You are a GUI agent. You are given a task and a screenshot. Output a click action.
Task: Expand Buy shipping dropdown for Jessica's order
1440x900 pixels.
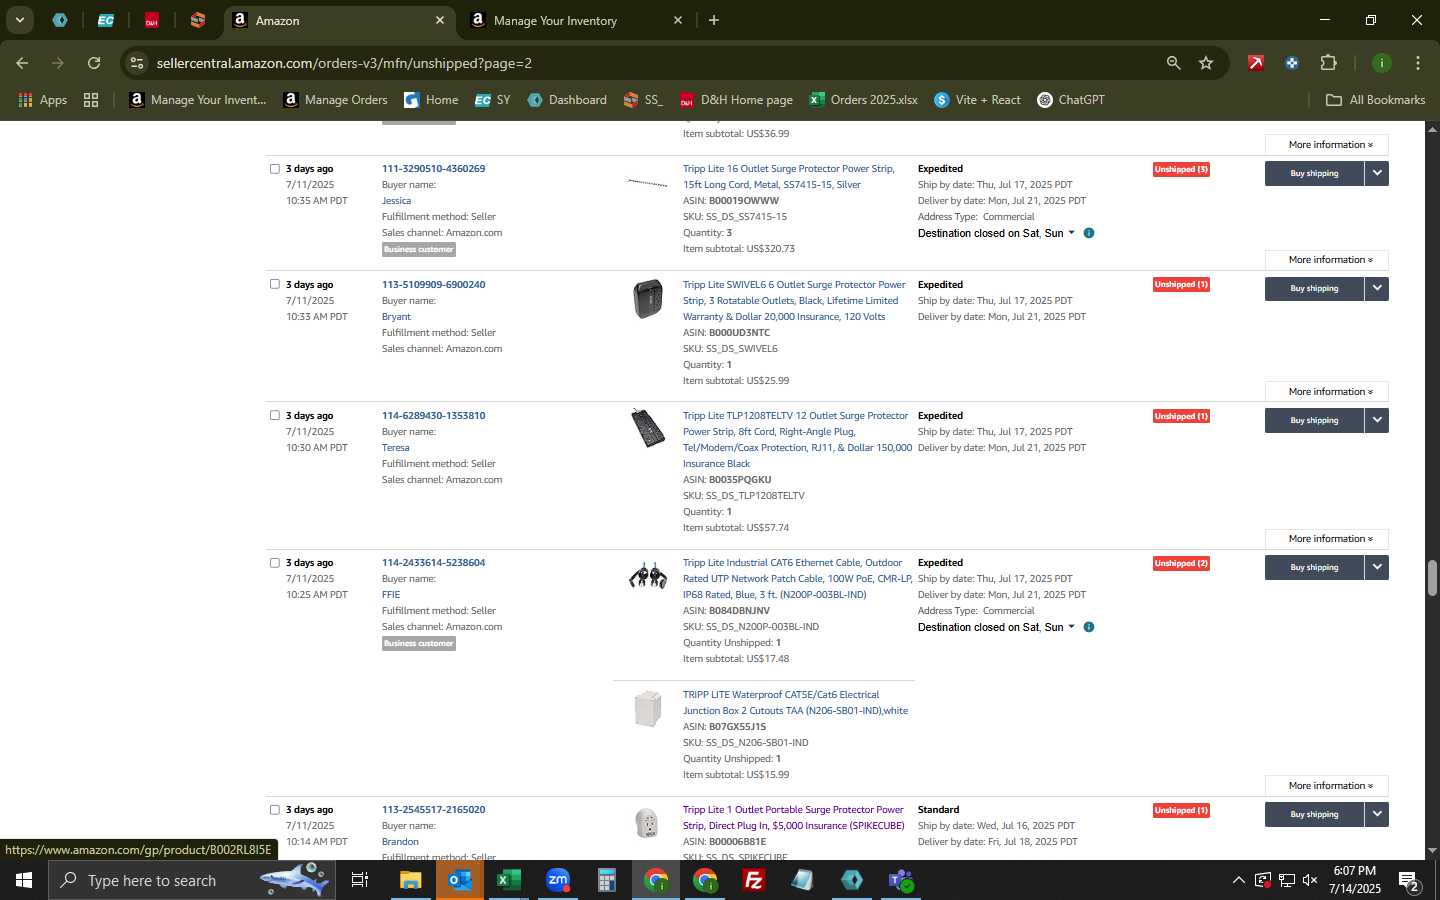pos(1377,173)
